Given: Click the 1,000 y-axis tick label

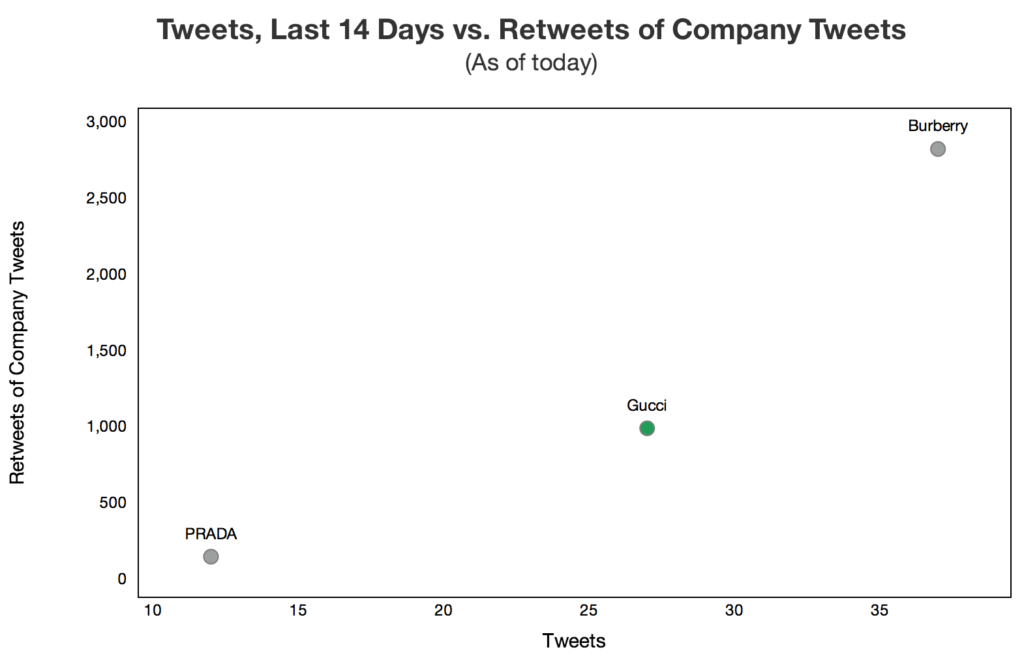Looking at the screenshot, I should click(x=107, y=426).
